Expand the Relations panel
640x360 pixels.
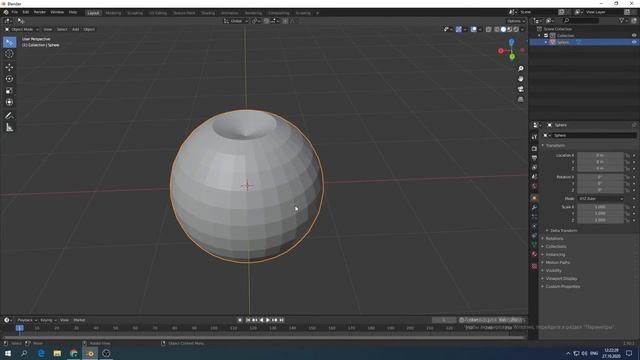tap(554, 238)
